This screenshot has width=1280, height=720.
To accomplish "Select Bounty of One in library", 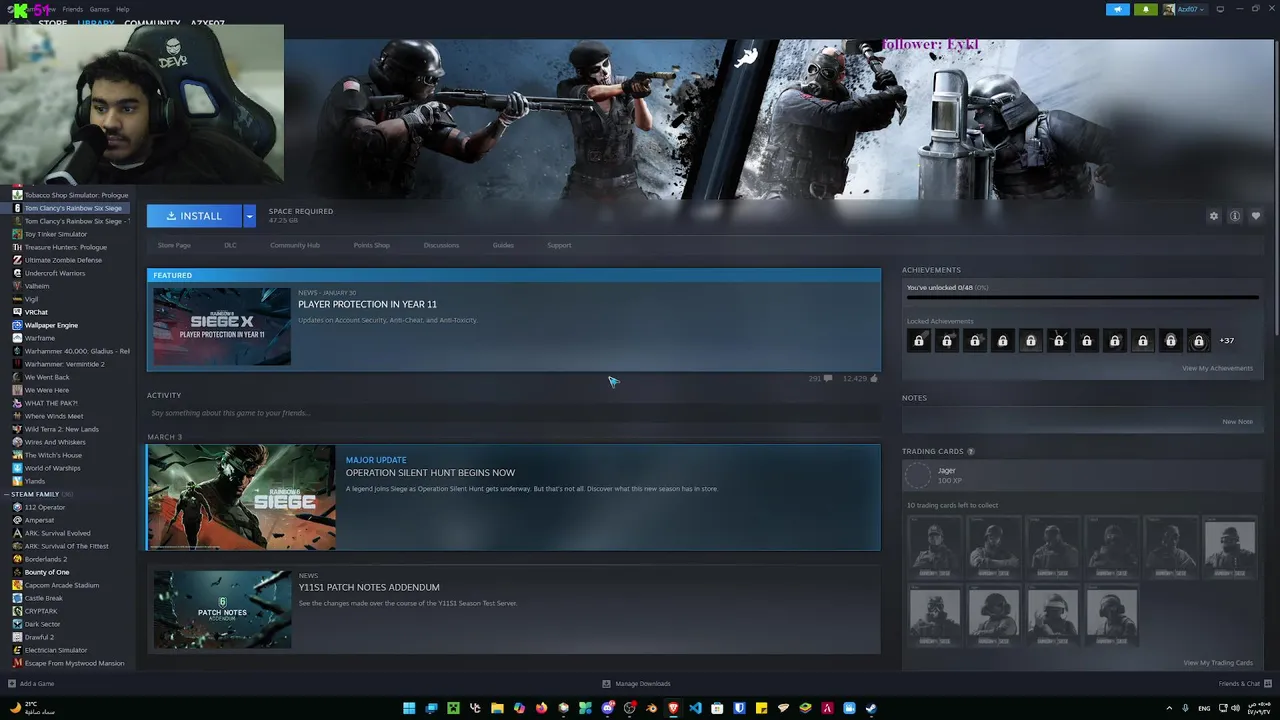I will (x=47, y=572).
